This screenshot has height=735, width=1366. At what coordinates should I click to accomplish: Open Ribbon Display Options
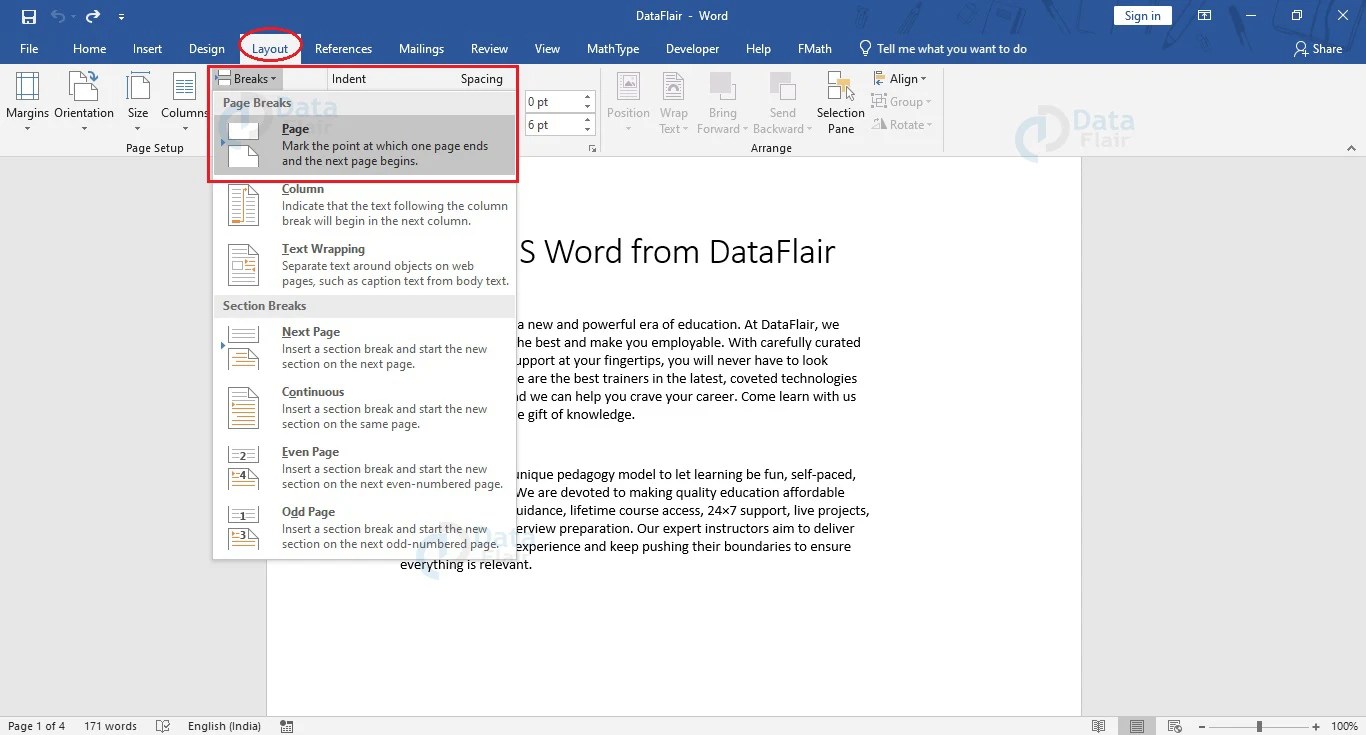[1205, 16]
